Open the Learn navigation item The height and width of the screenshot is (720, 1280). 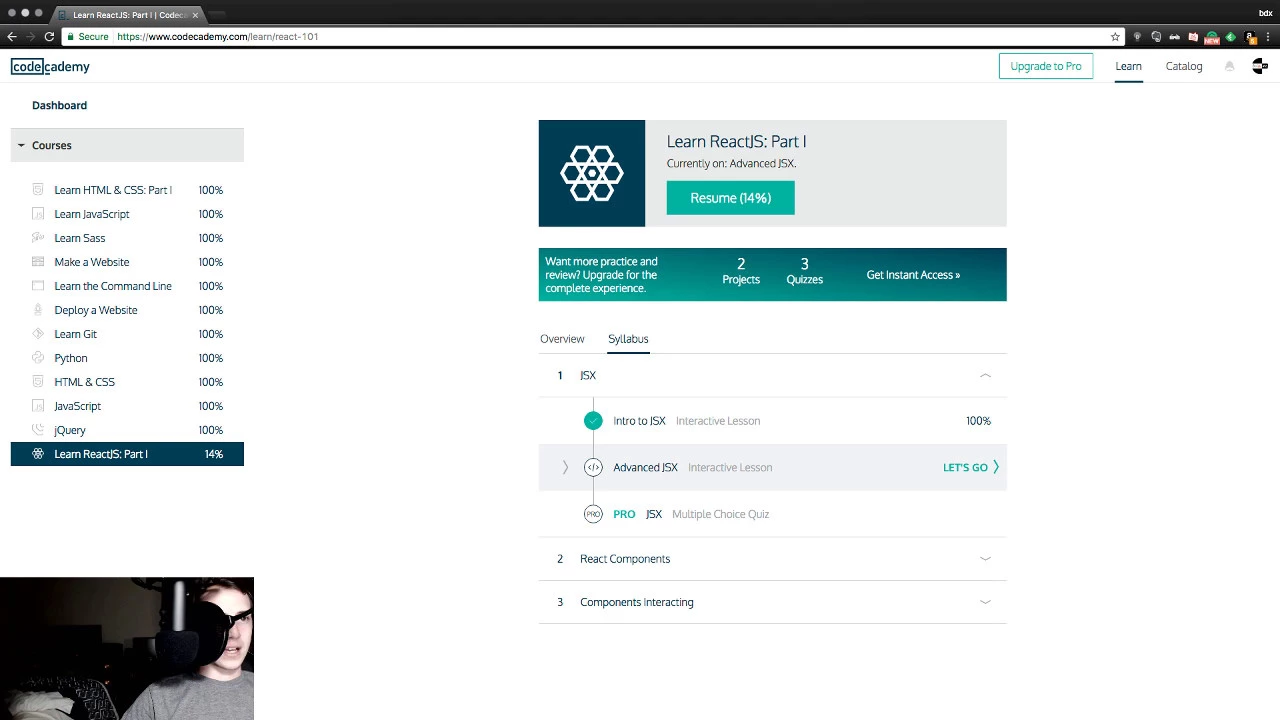[1128, 66]
